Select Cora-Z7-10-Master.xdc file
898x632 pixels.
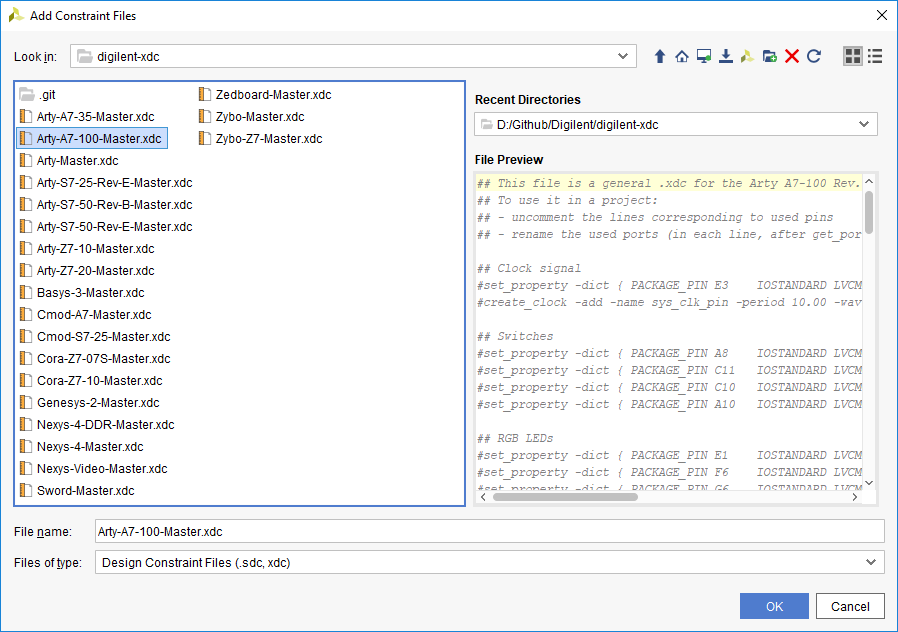click(x=91, y=381)
